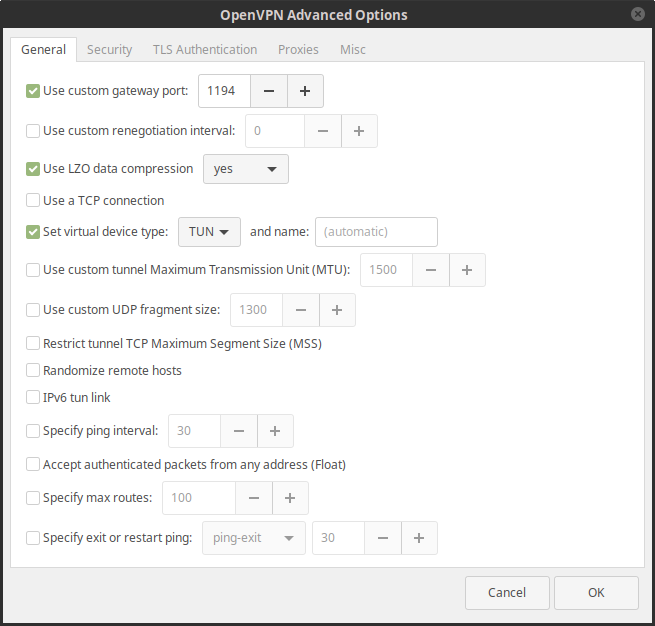Click plus on renegotiation interval

coord(359,131)
